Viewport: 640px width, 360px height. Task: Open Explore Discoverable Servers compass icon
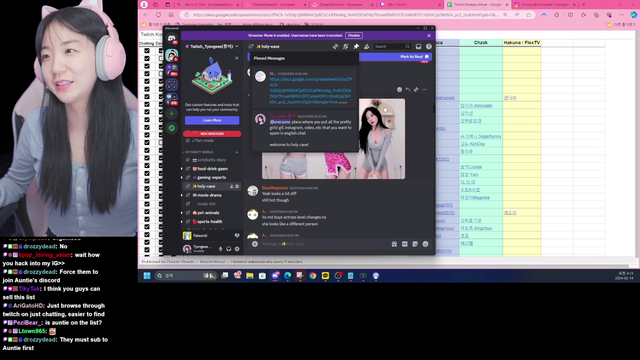coord(172,128)
